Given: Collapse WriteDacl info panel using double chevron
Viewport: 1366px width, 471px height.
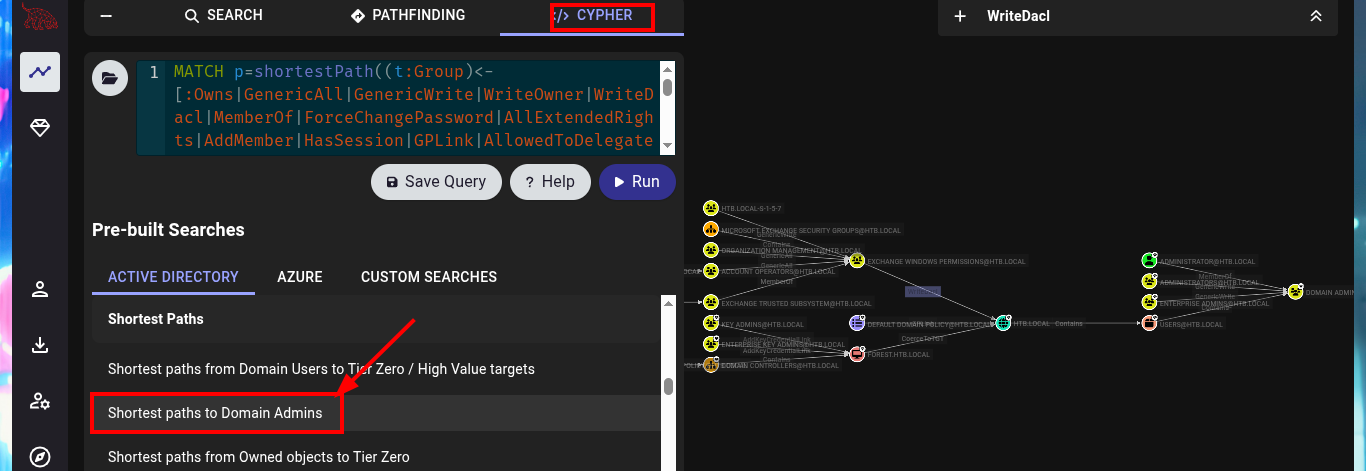Looking at the screenshot, I should pyautogui.click(x=1316, y=16).
